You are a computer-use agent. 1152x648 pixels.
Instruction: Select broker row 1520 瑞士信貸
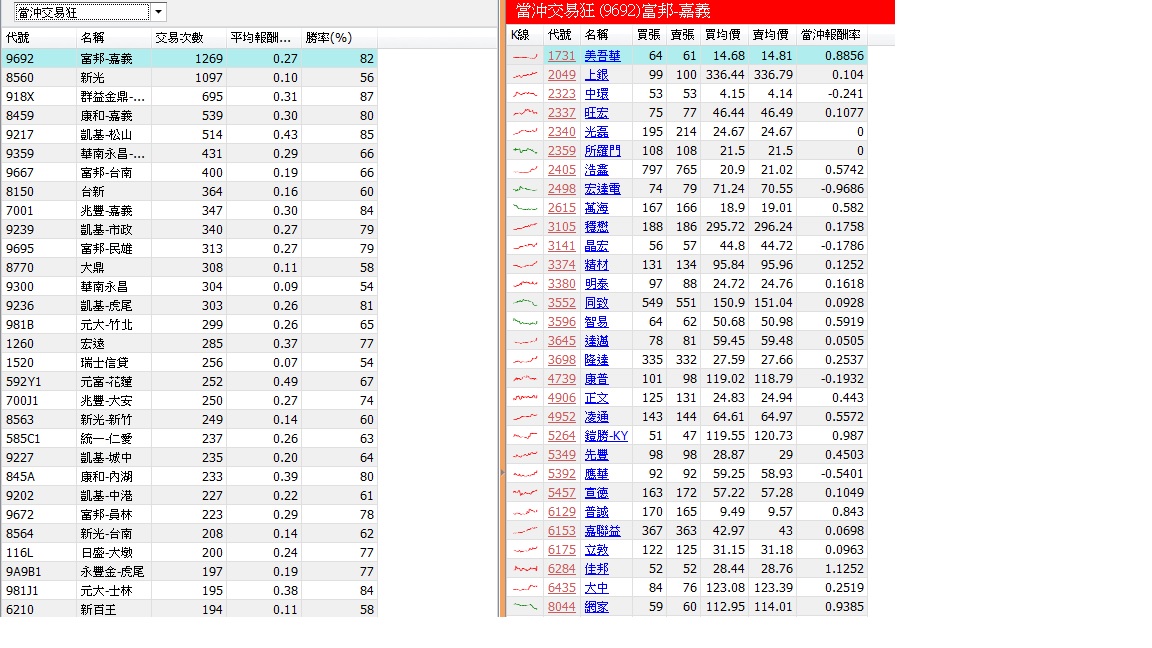click(189, 363)
